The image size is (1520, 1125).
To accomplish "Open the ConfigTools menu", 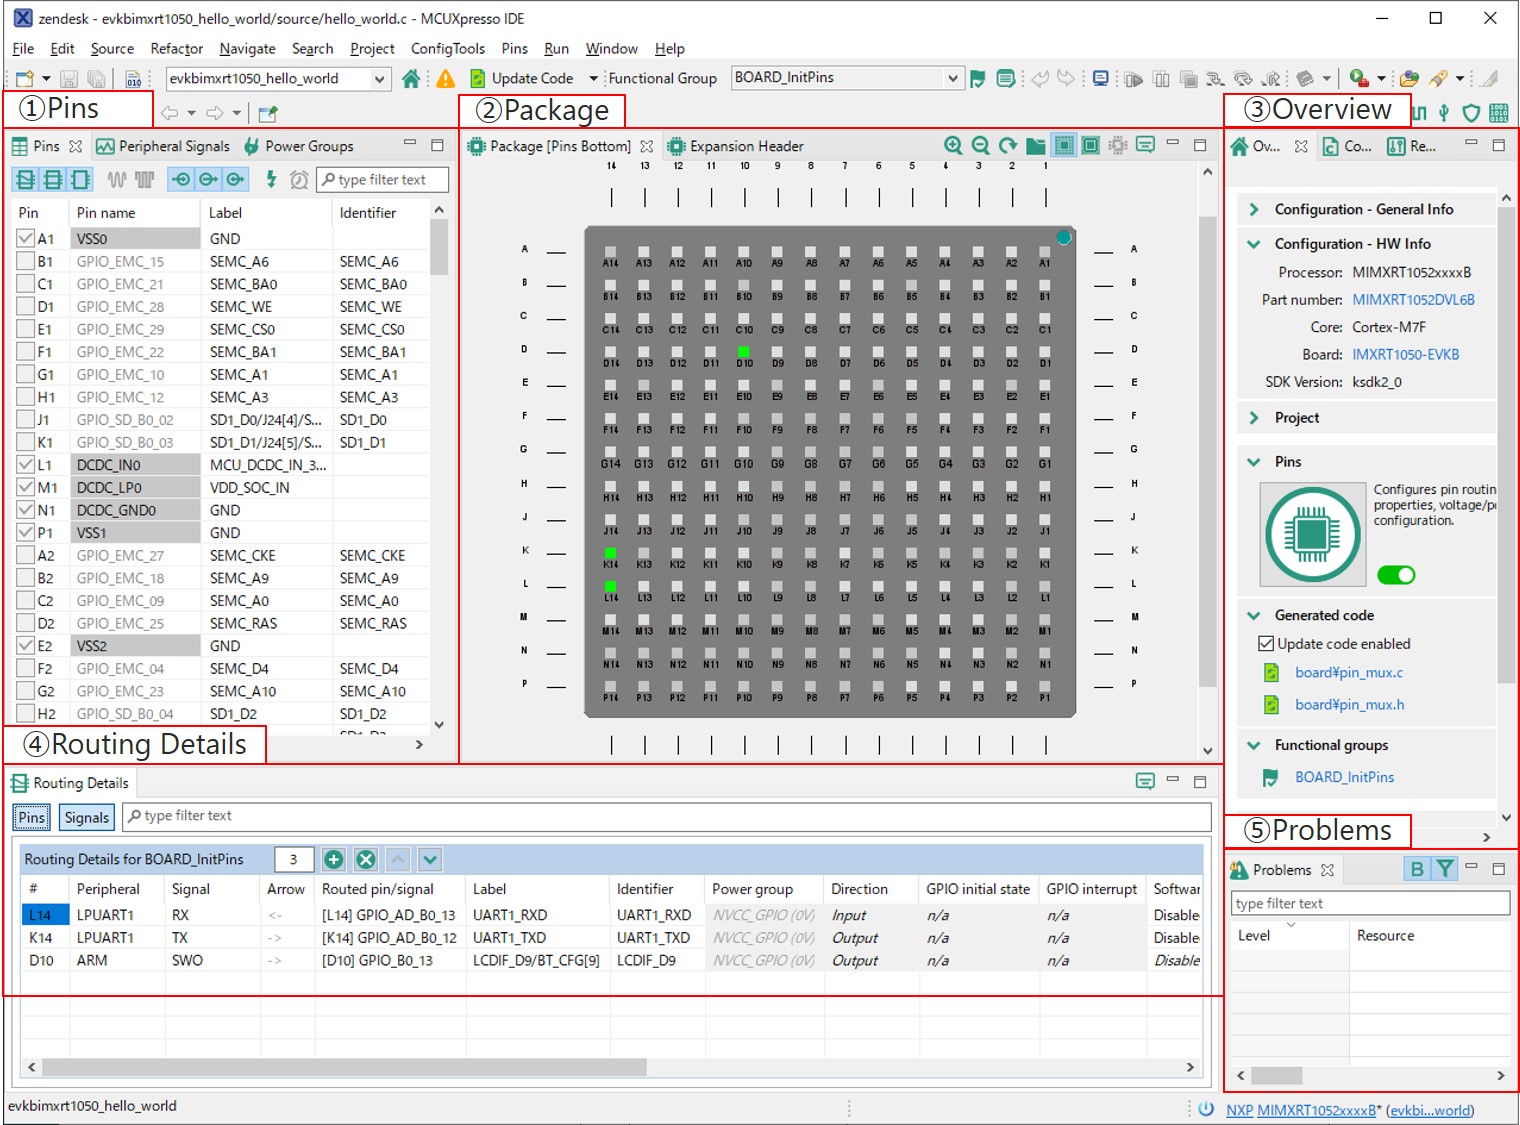I will coord(447,48).
